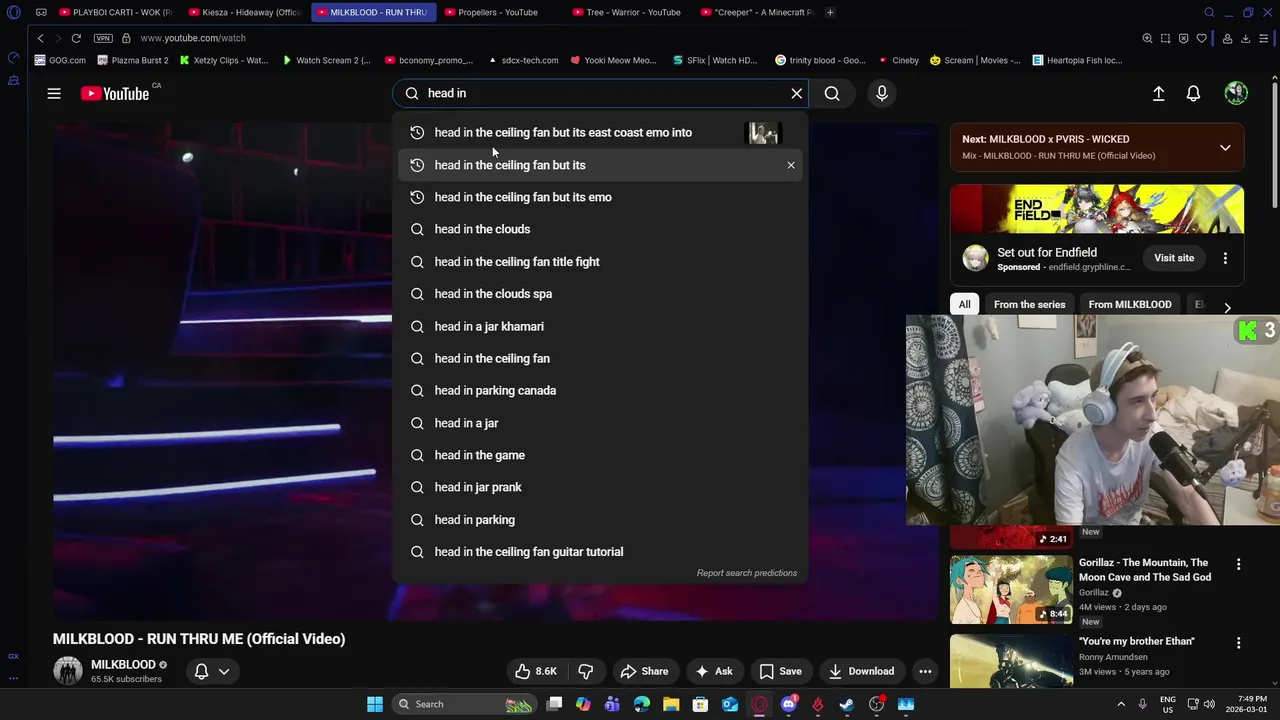1280x720 pixels.
Task: Choose the "head in a jar" suggestion
Action: point(599,423)
